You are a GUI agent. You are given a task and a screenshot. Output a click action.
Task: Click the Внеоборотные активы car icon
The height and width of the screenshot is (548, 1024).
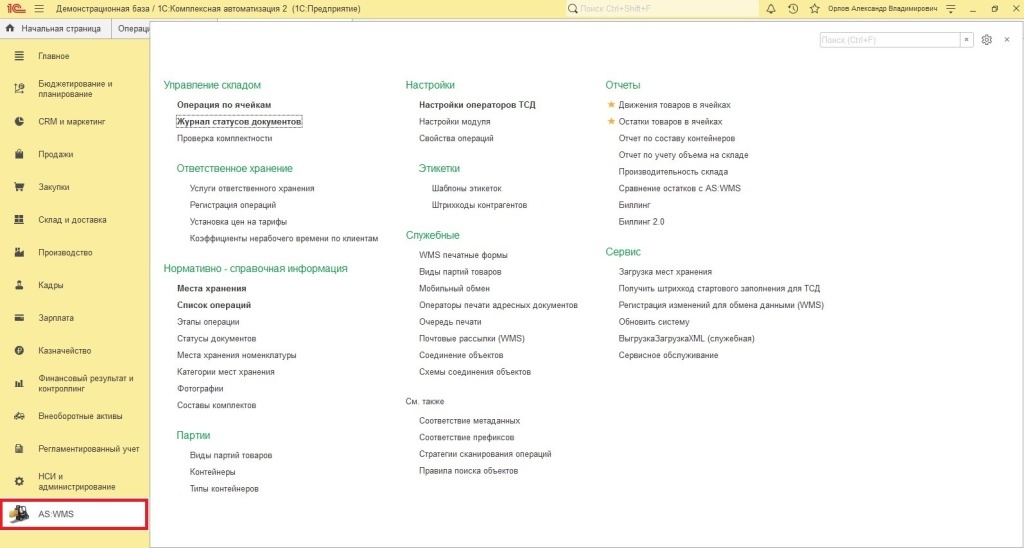20,416
